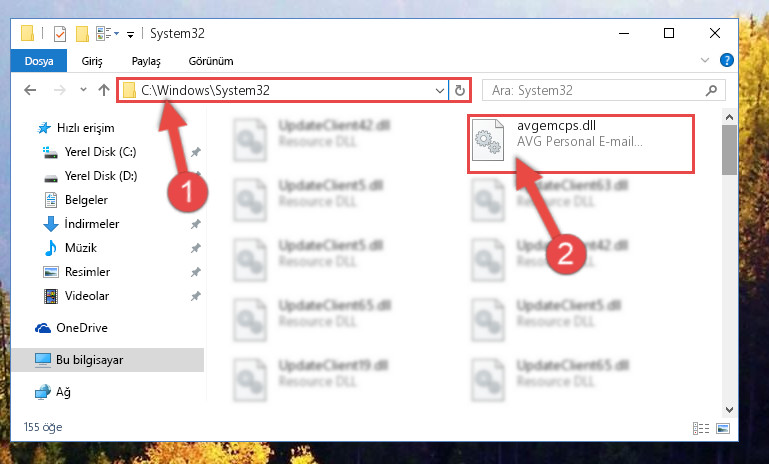Click the vertical scrollbar down arrow
The height and width of the screenshot is (464, 769).
729,410
